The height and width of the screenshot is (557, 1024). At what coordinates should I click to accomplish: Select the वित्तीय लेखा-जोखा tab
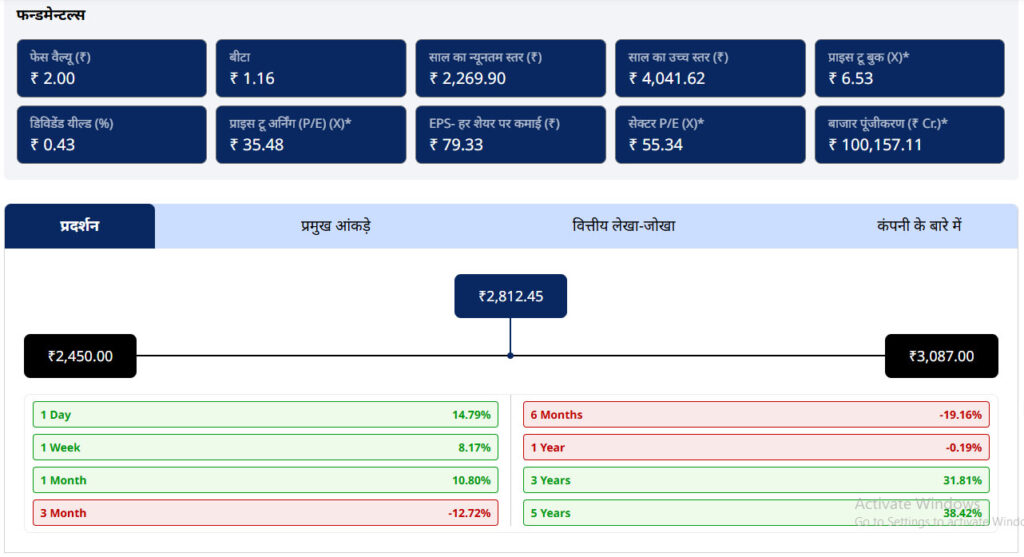click(x=623, y=226)
